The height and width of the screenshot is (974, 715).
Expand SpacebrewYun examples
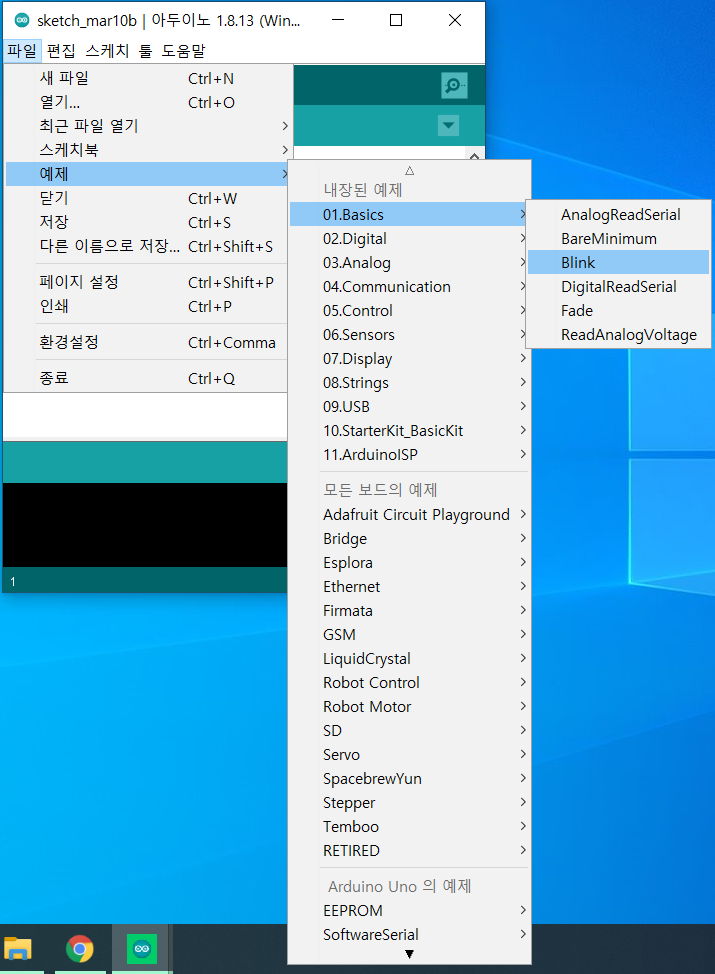409,778
